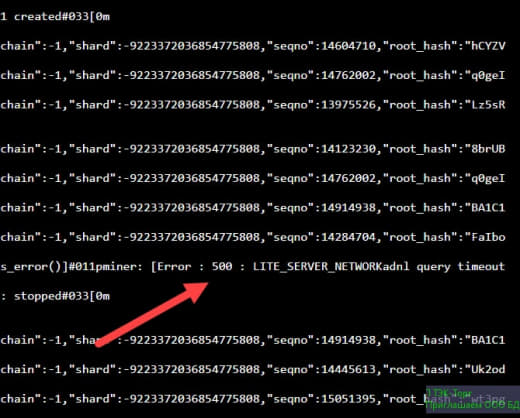Click the seqno value 14284704
The height and width of the screenshot is (418, 520).
pos(349,237)
